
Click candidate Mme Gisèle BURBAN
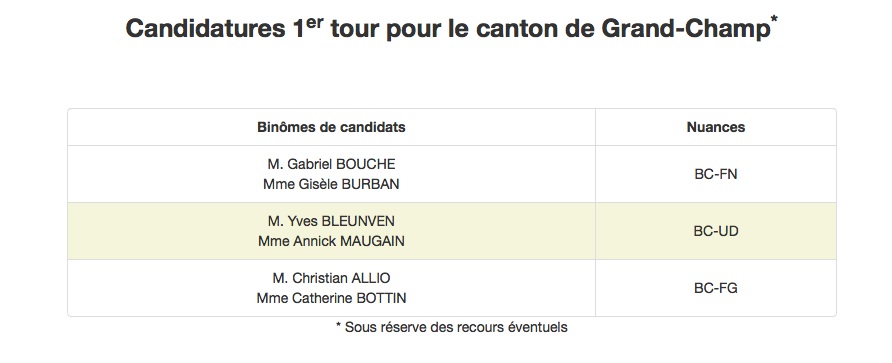(x=331, y=184)
